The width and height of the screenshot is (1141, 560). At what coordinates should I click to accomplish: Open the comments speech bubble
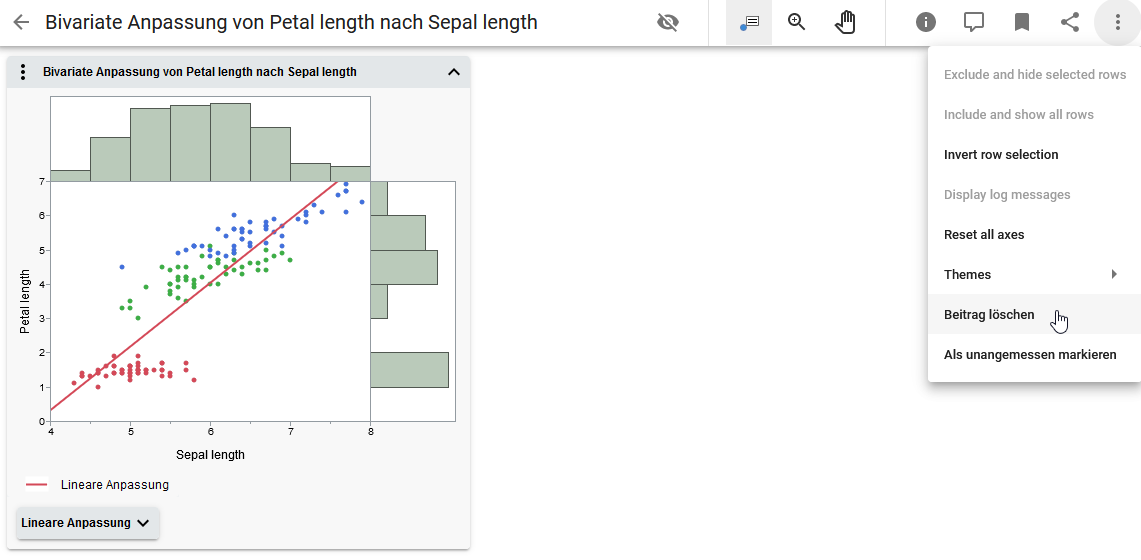click(974, 22)
